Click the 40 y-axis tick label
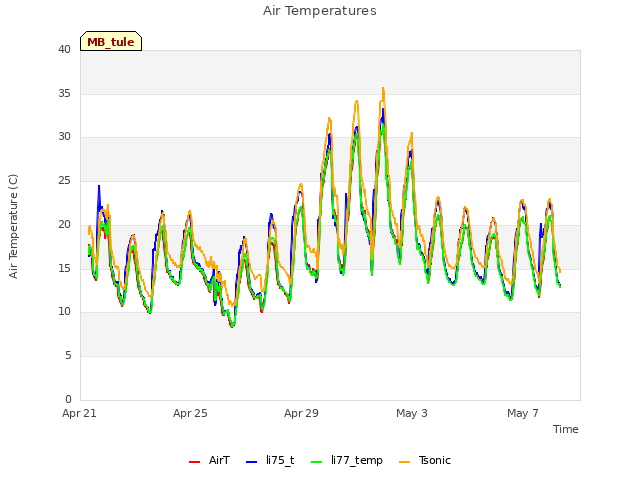The image size is (640, 480). (64, 50)
